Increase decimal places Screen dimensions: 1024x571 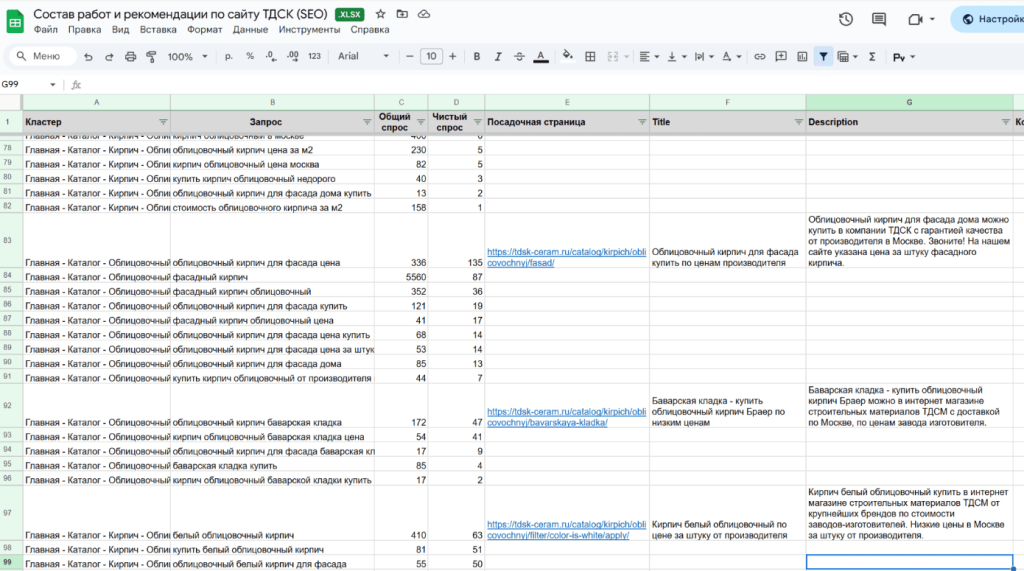pos(293,57)
